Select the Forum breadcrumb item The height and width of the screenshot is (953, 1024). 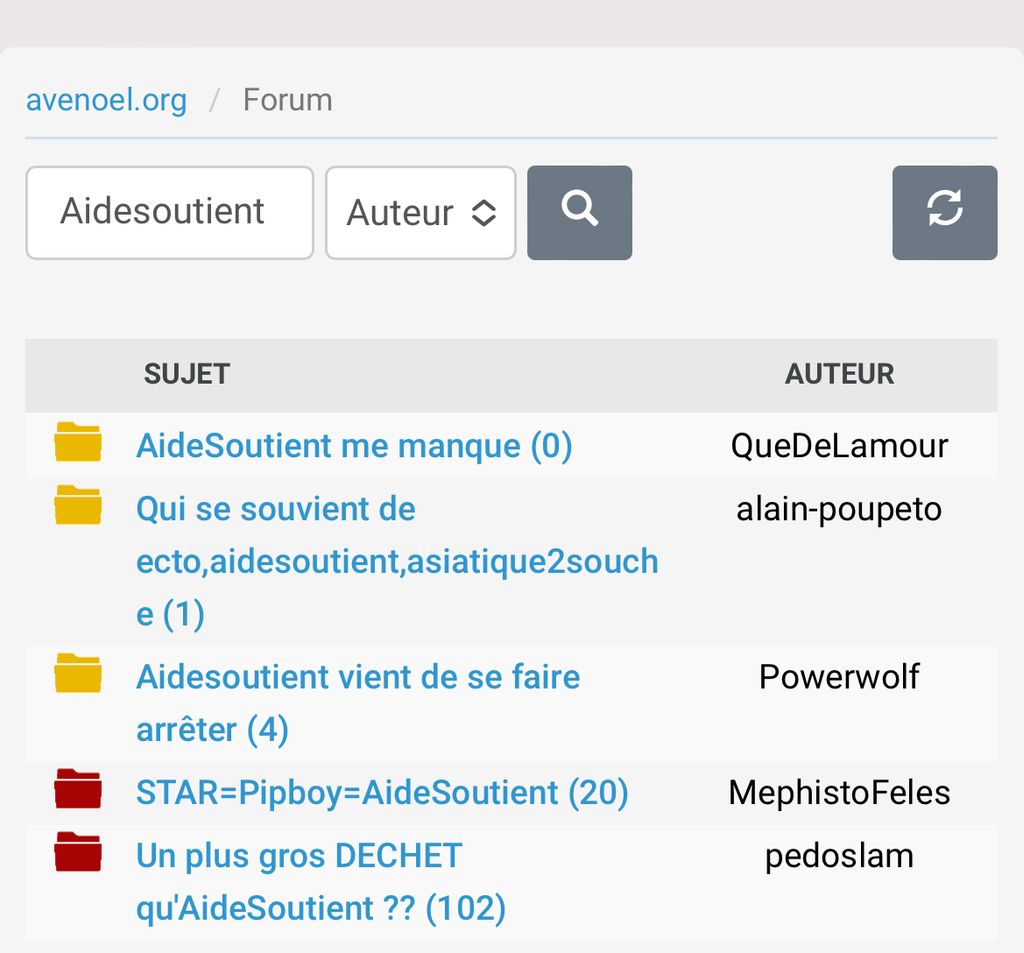(287, 100)
